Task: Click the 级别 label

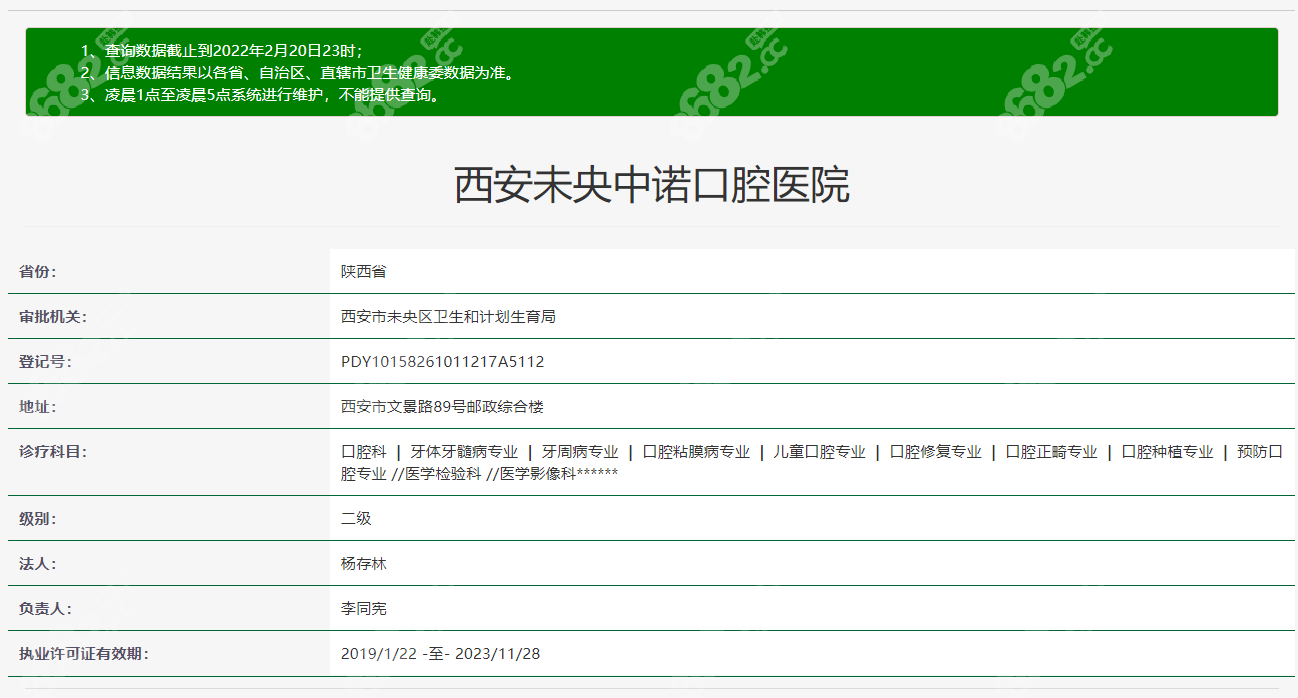Action: [38, 518]
